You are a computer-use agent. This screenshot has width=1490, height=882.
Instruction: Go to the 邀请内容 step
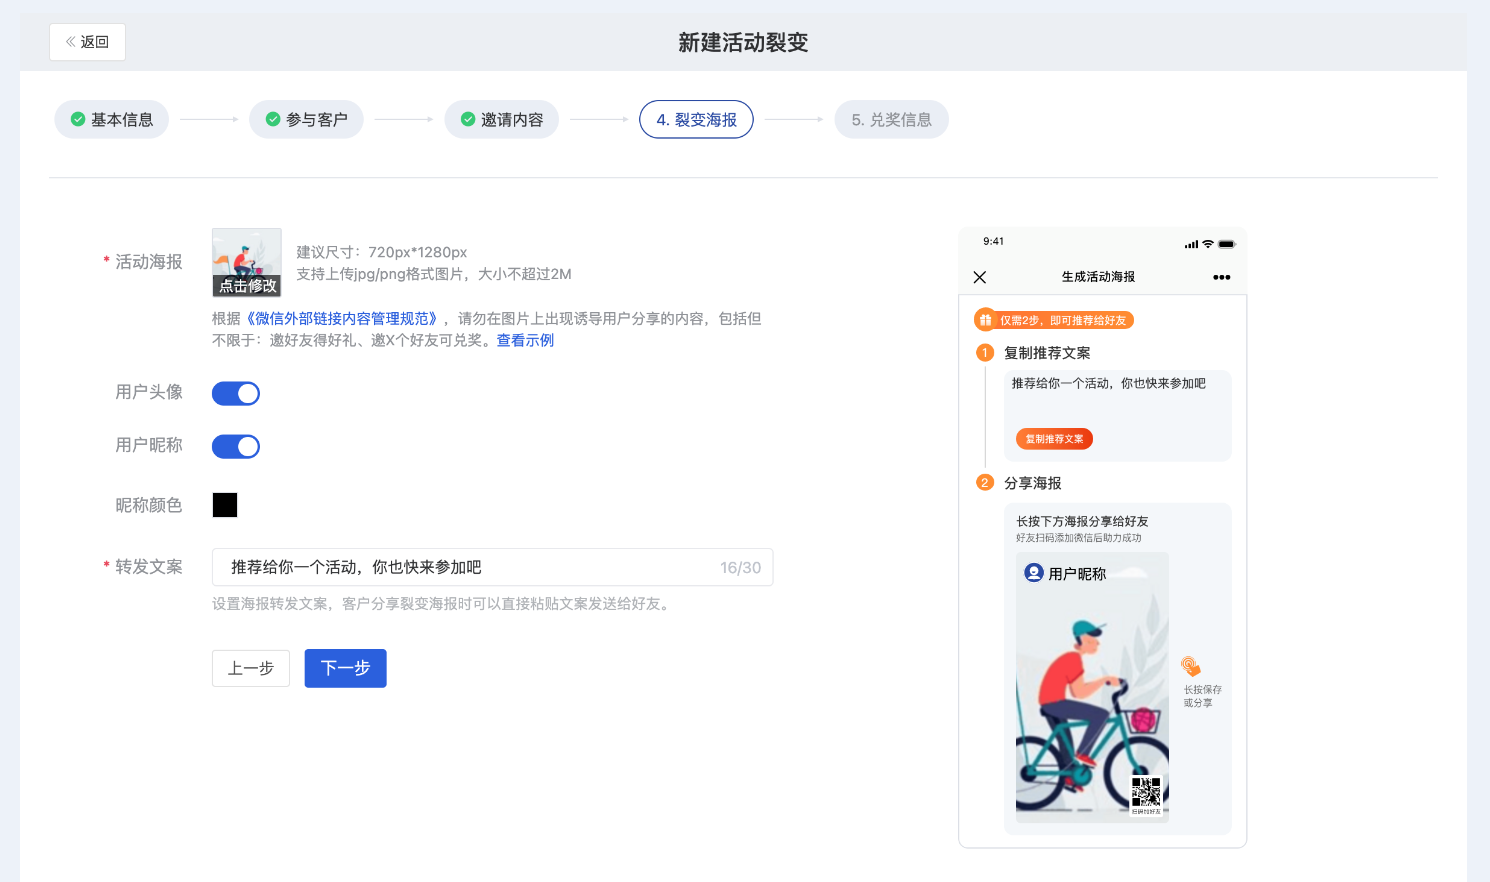click(501, 119)
